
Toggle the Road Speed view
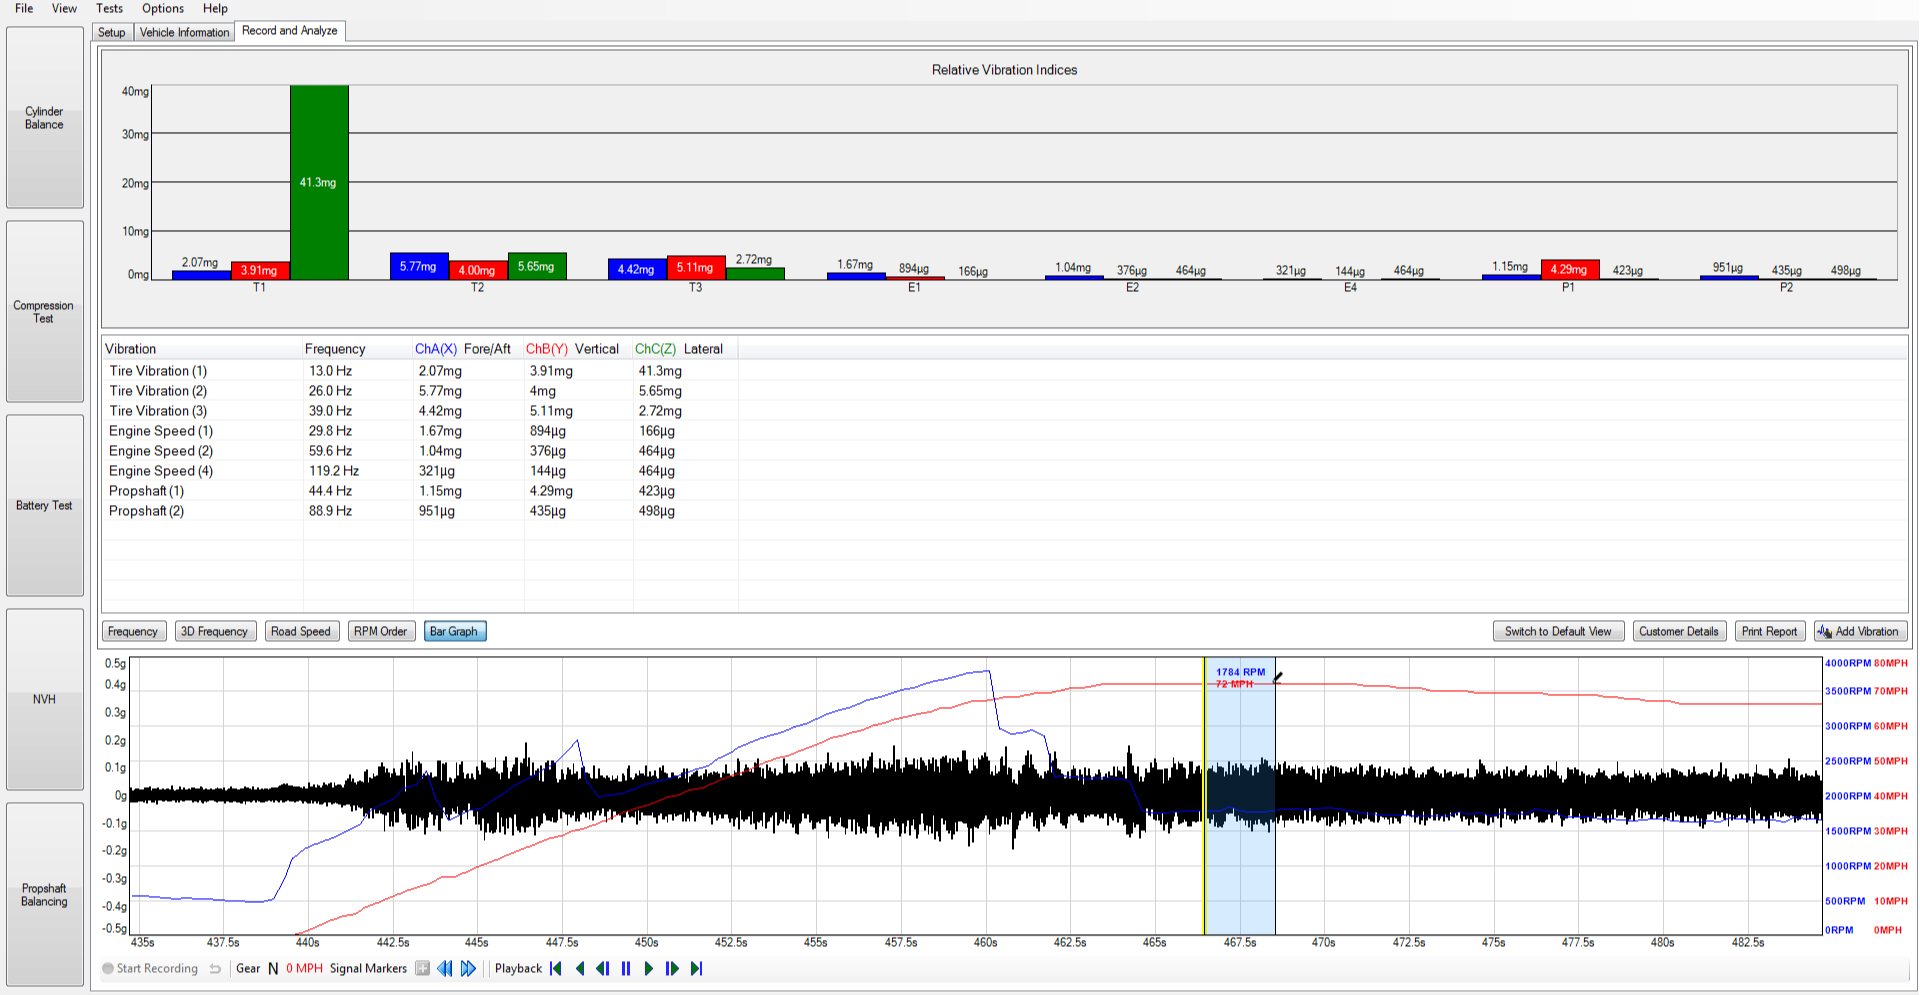300,631
